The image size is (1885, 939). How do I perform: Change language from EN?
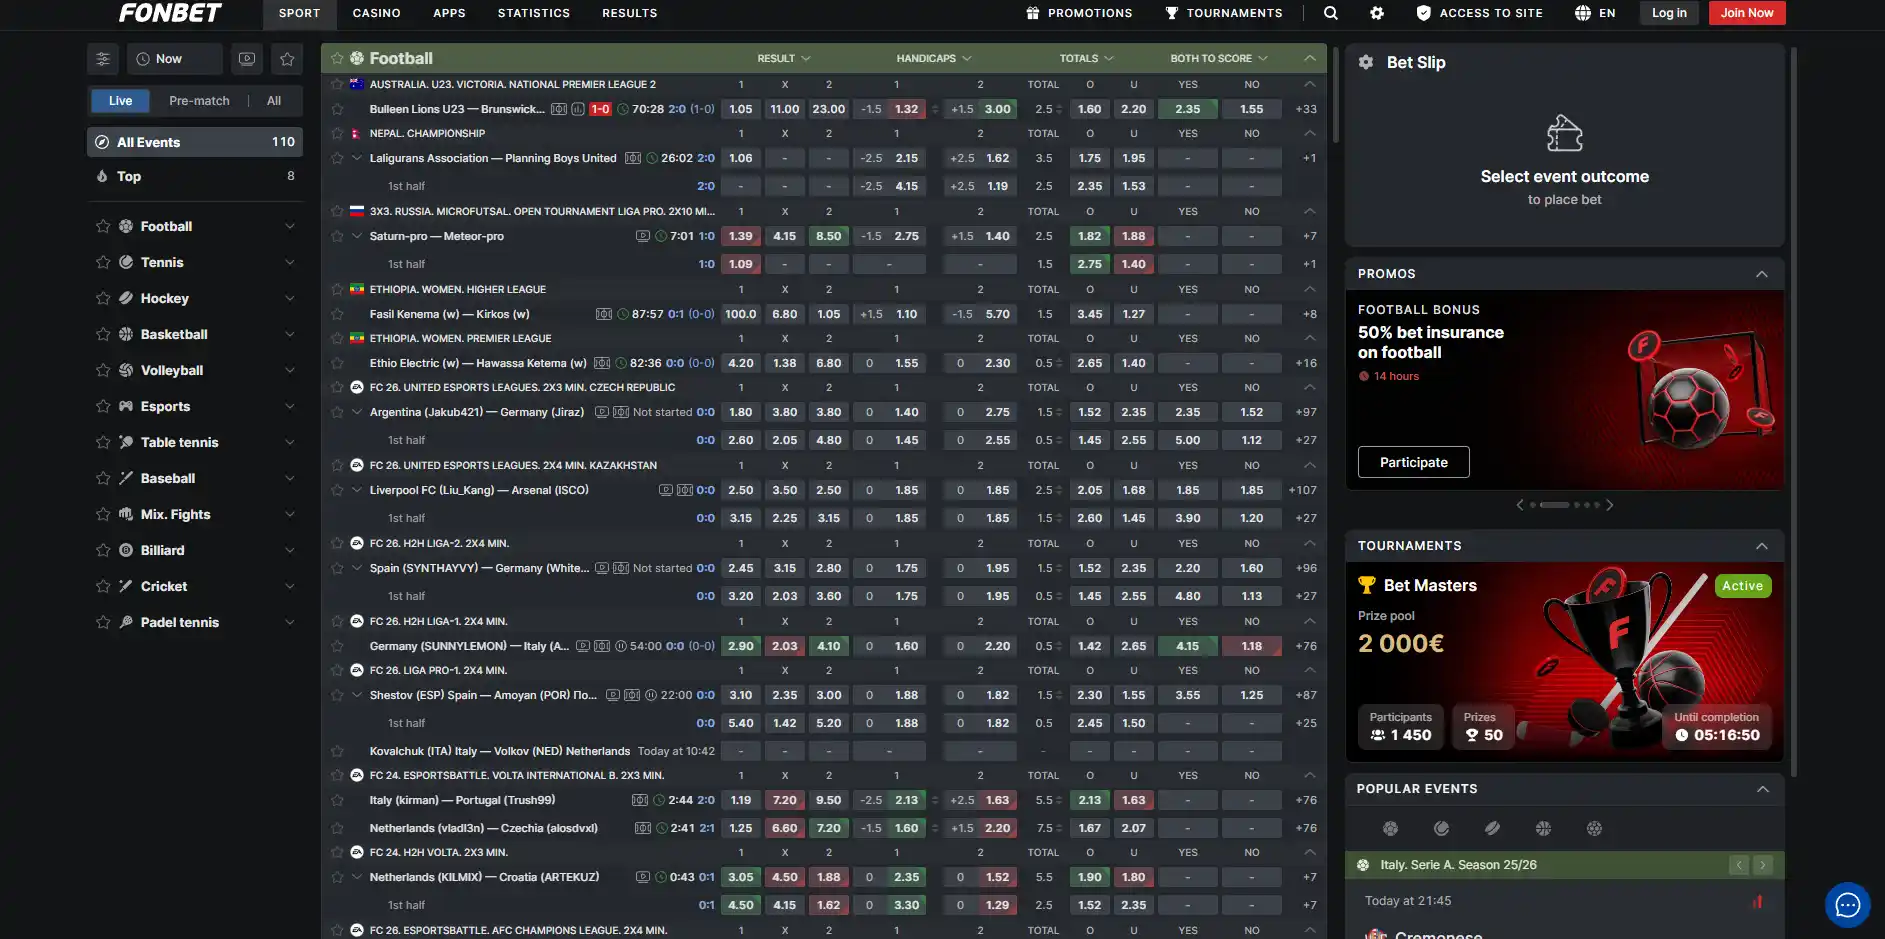1595,13
